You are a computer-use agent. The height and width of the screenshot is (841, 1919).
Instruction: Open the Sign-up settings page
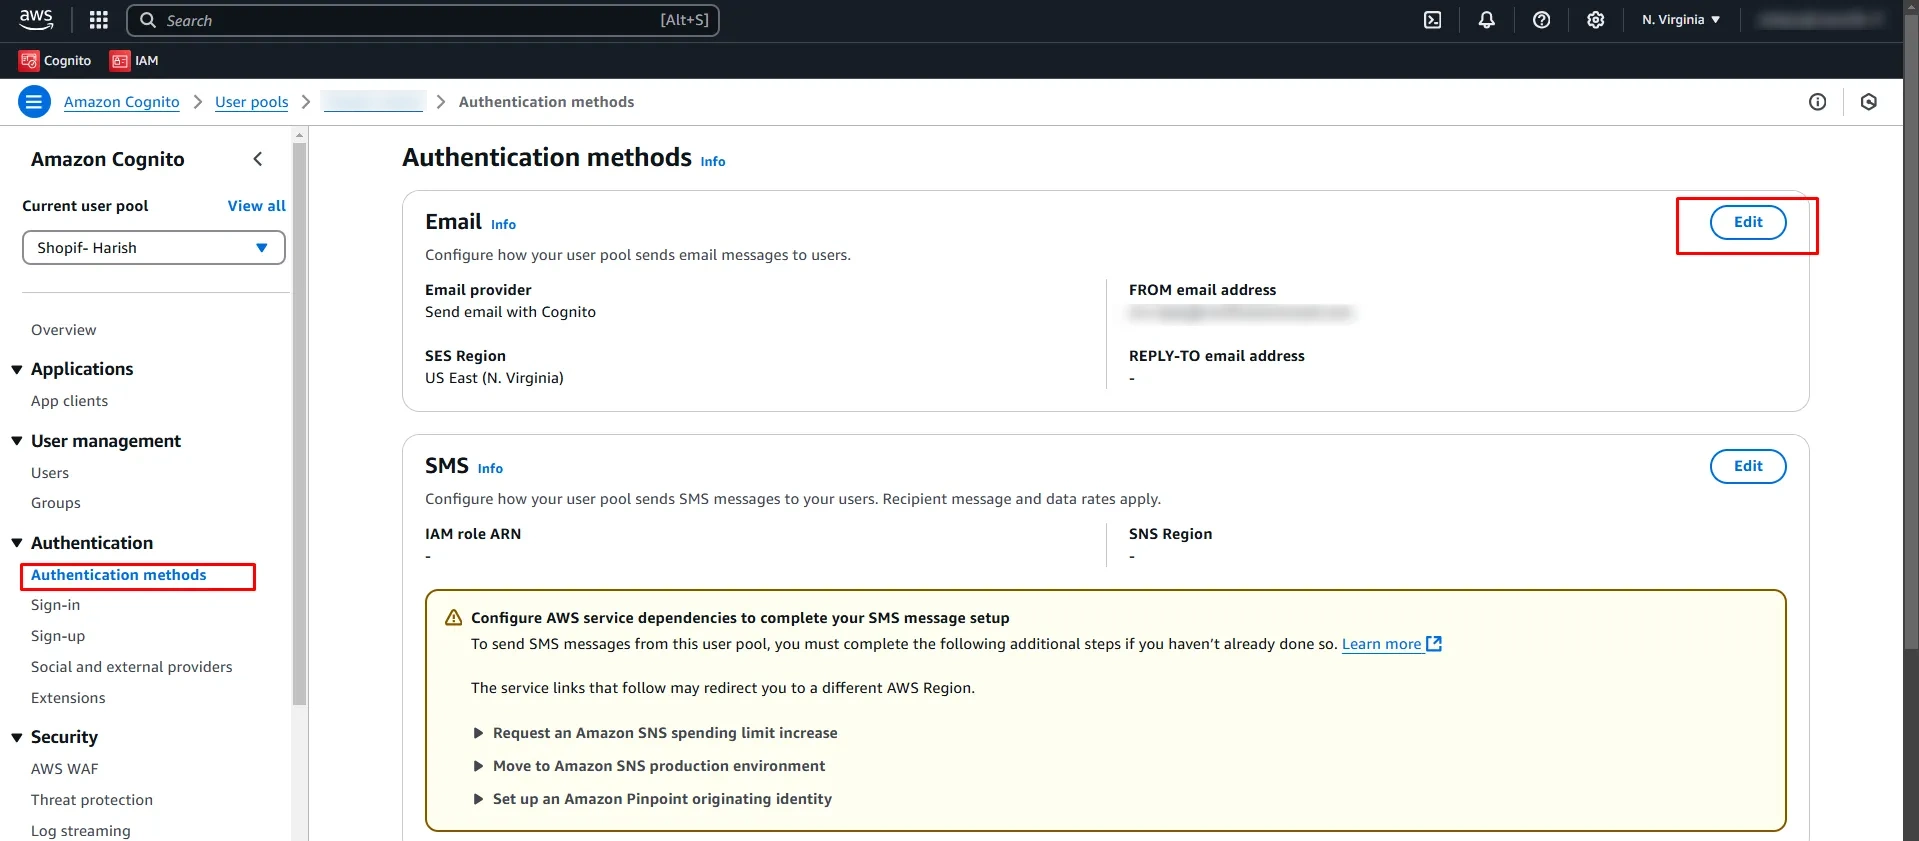point(58,636)
